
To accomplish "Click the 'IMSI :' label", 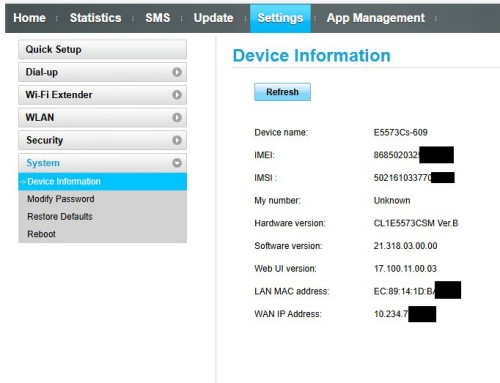I will click(x=266, y=178).
